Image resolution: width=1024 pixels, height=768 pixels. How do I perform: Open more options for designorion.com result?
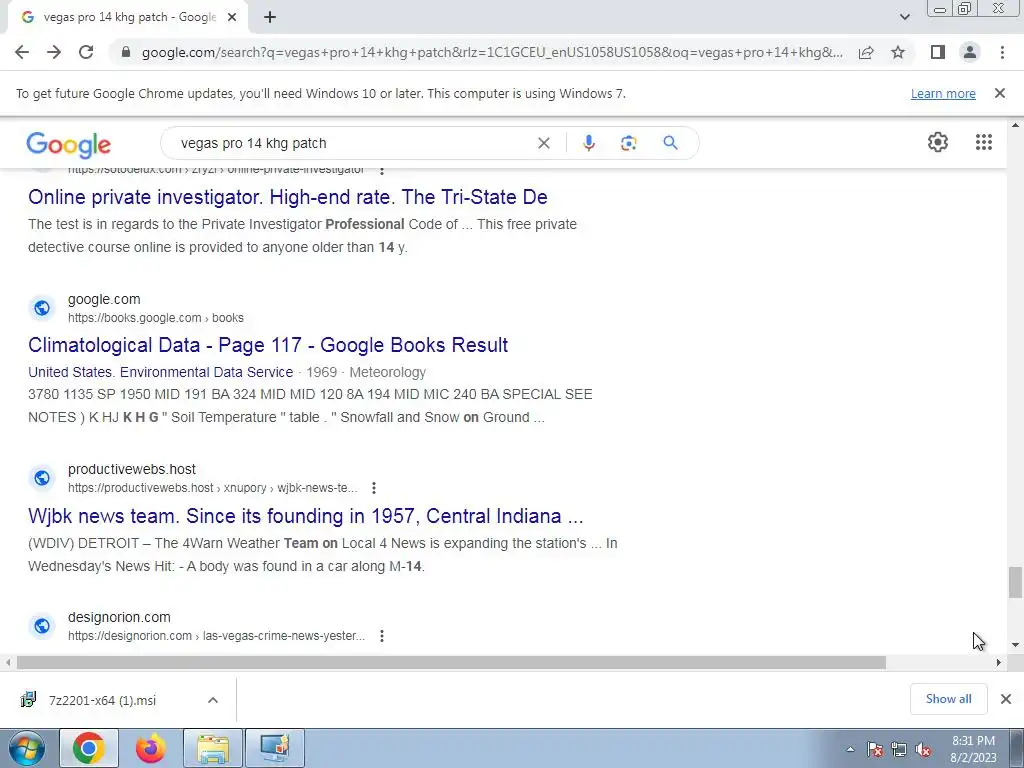coord(381,635)
